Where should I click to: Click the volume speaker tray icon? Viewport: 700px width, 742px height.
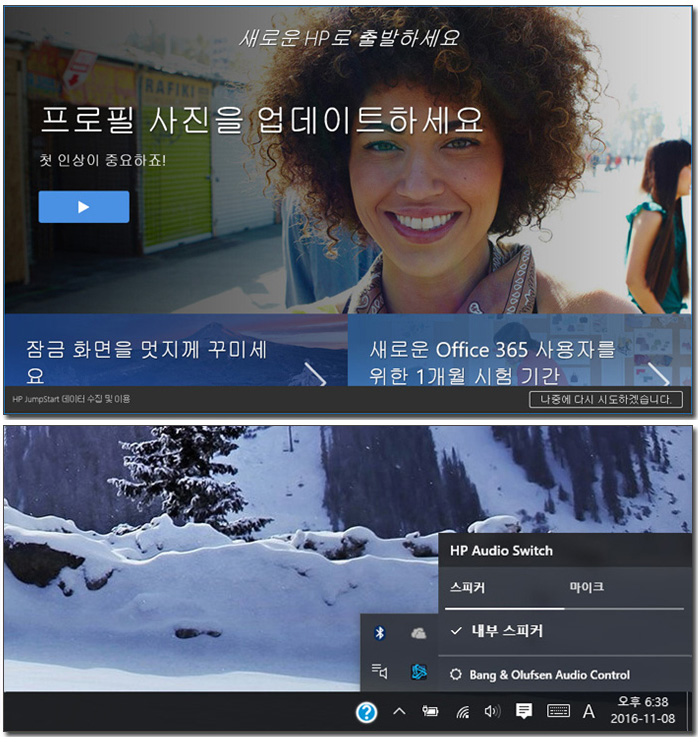[493, 711]
